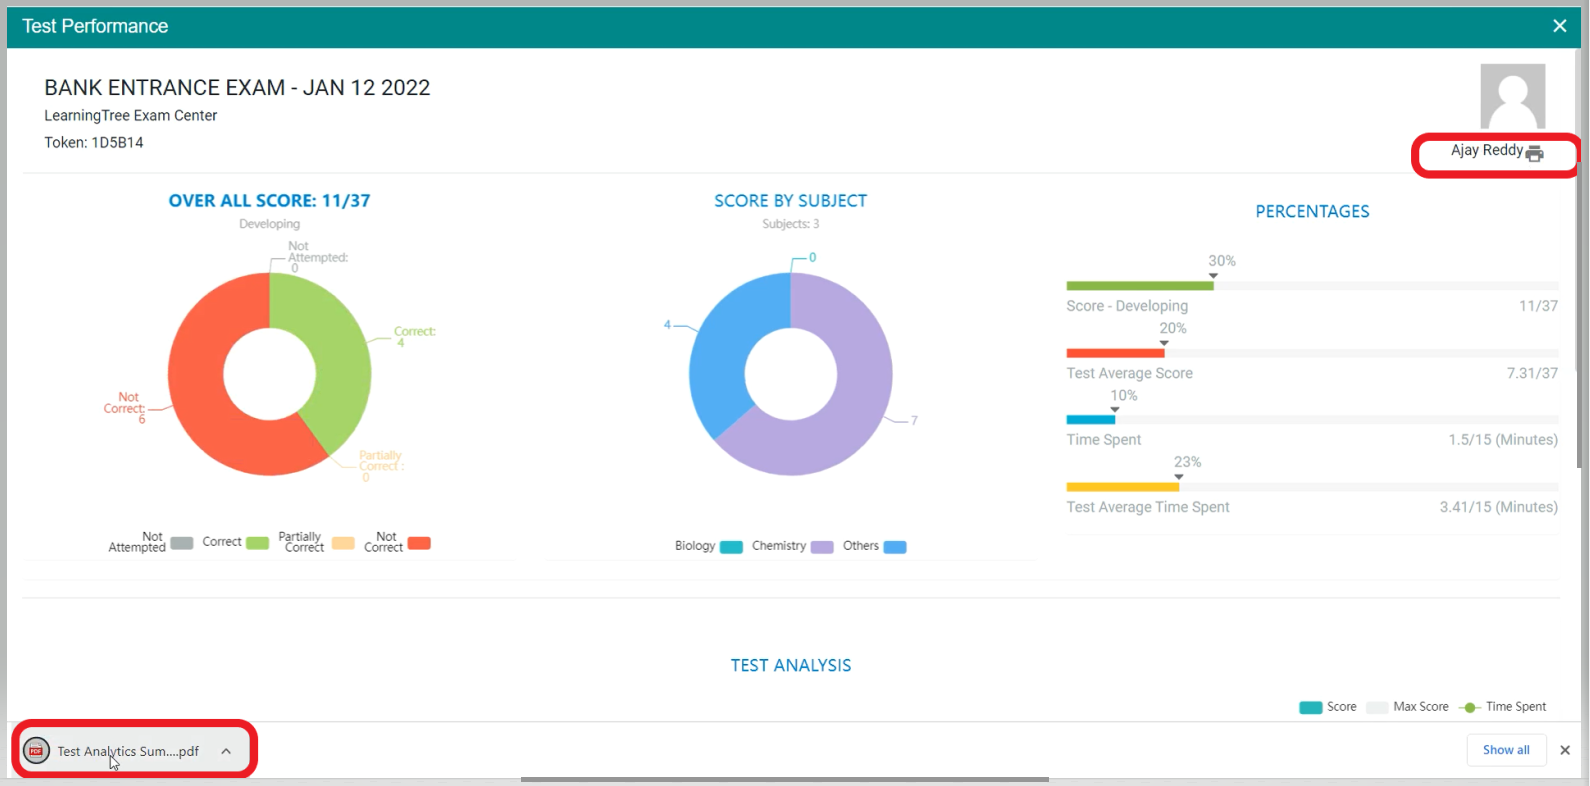
Task: Open download options chevron for the PDF
Action: click(226, 751)
